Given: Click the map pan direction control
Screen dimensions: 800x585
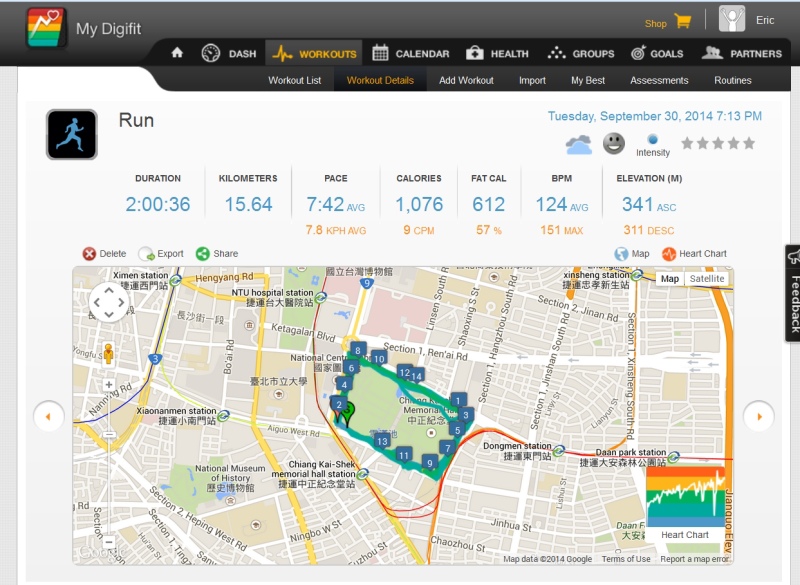Looking at the screenshot, I should tap(109, 302).
